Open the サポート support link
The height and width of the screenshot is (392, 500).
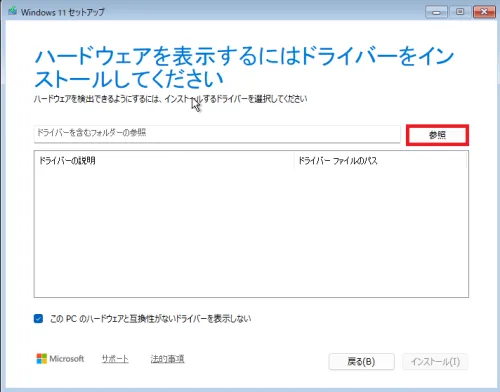coord(115,359)
